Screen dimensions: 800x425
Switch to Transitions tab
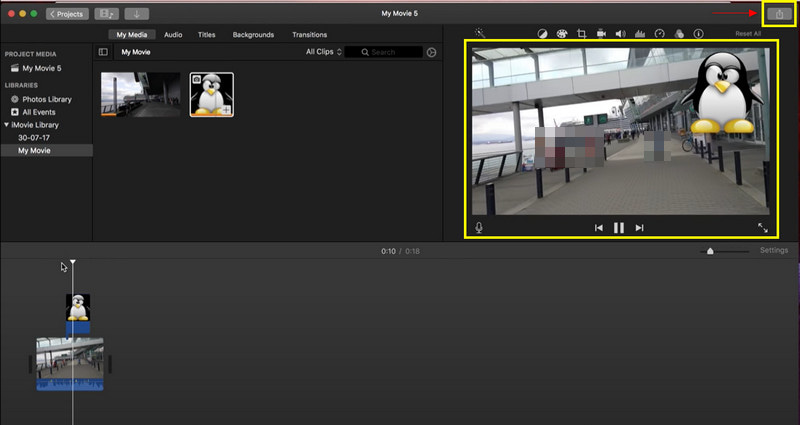click(x=309, y=35)
